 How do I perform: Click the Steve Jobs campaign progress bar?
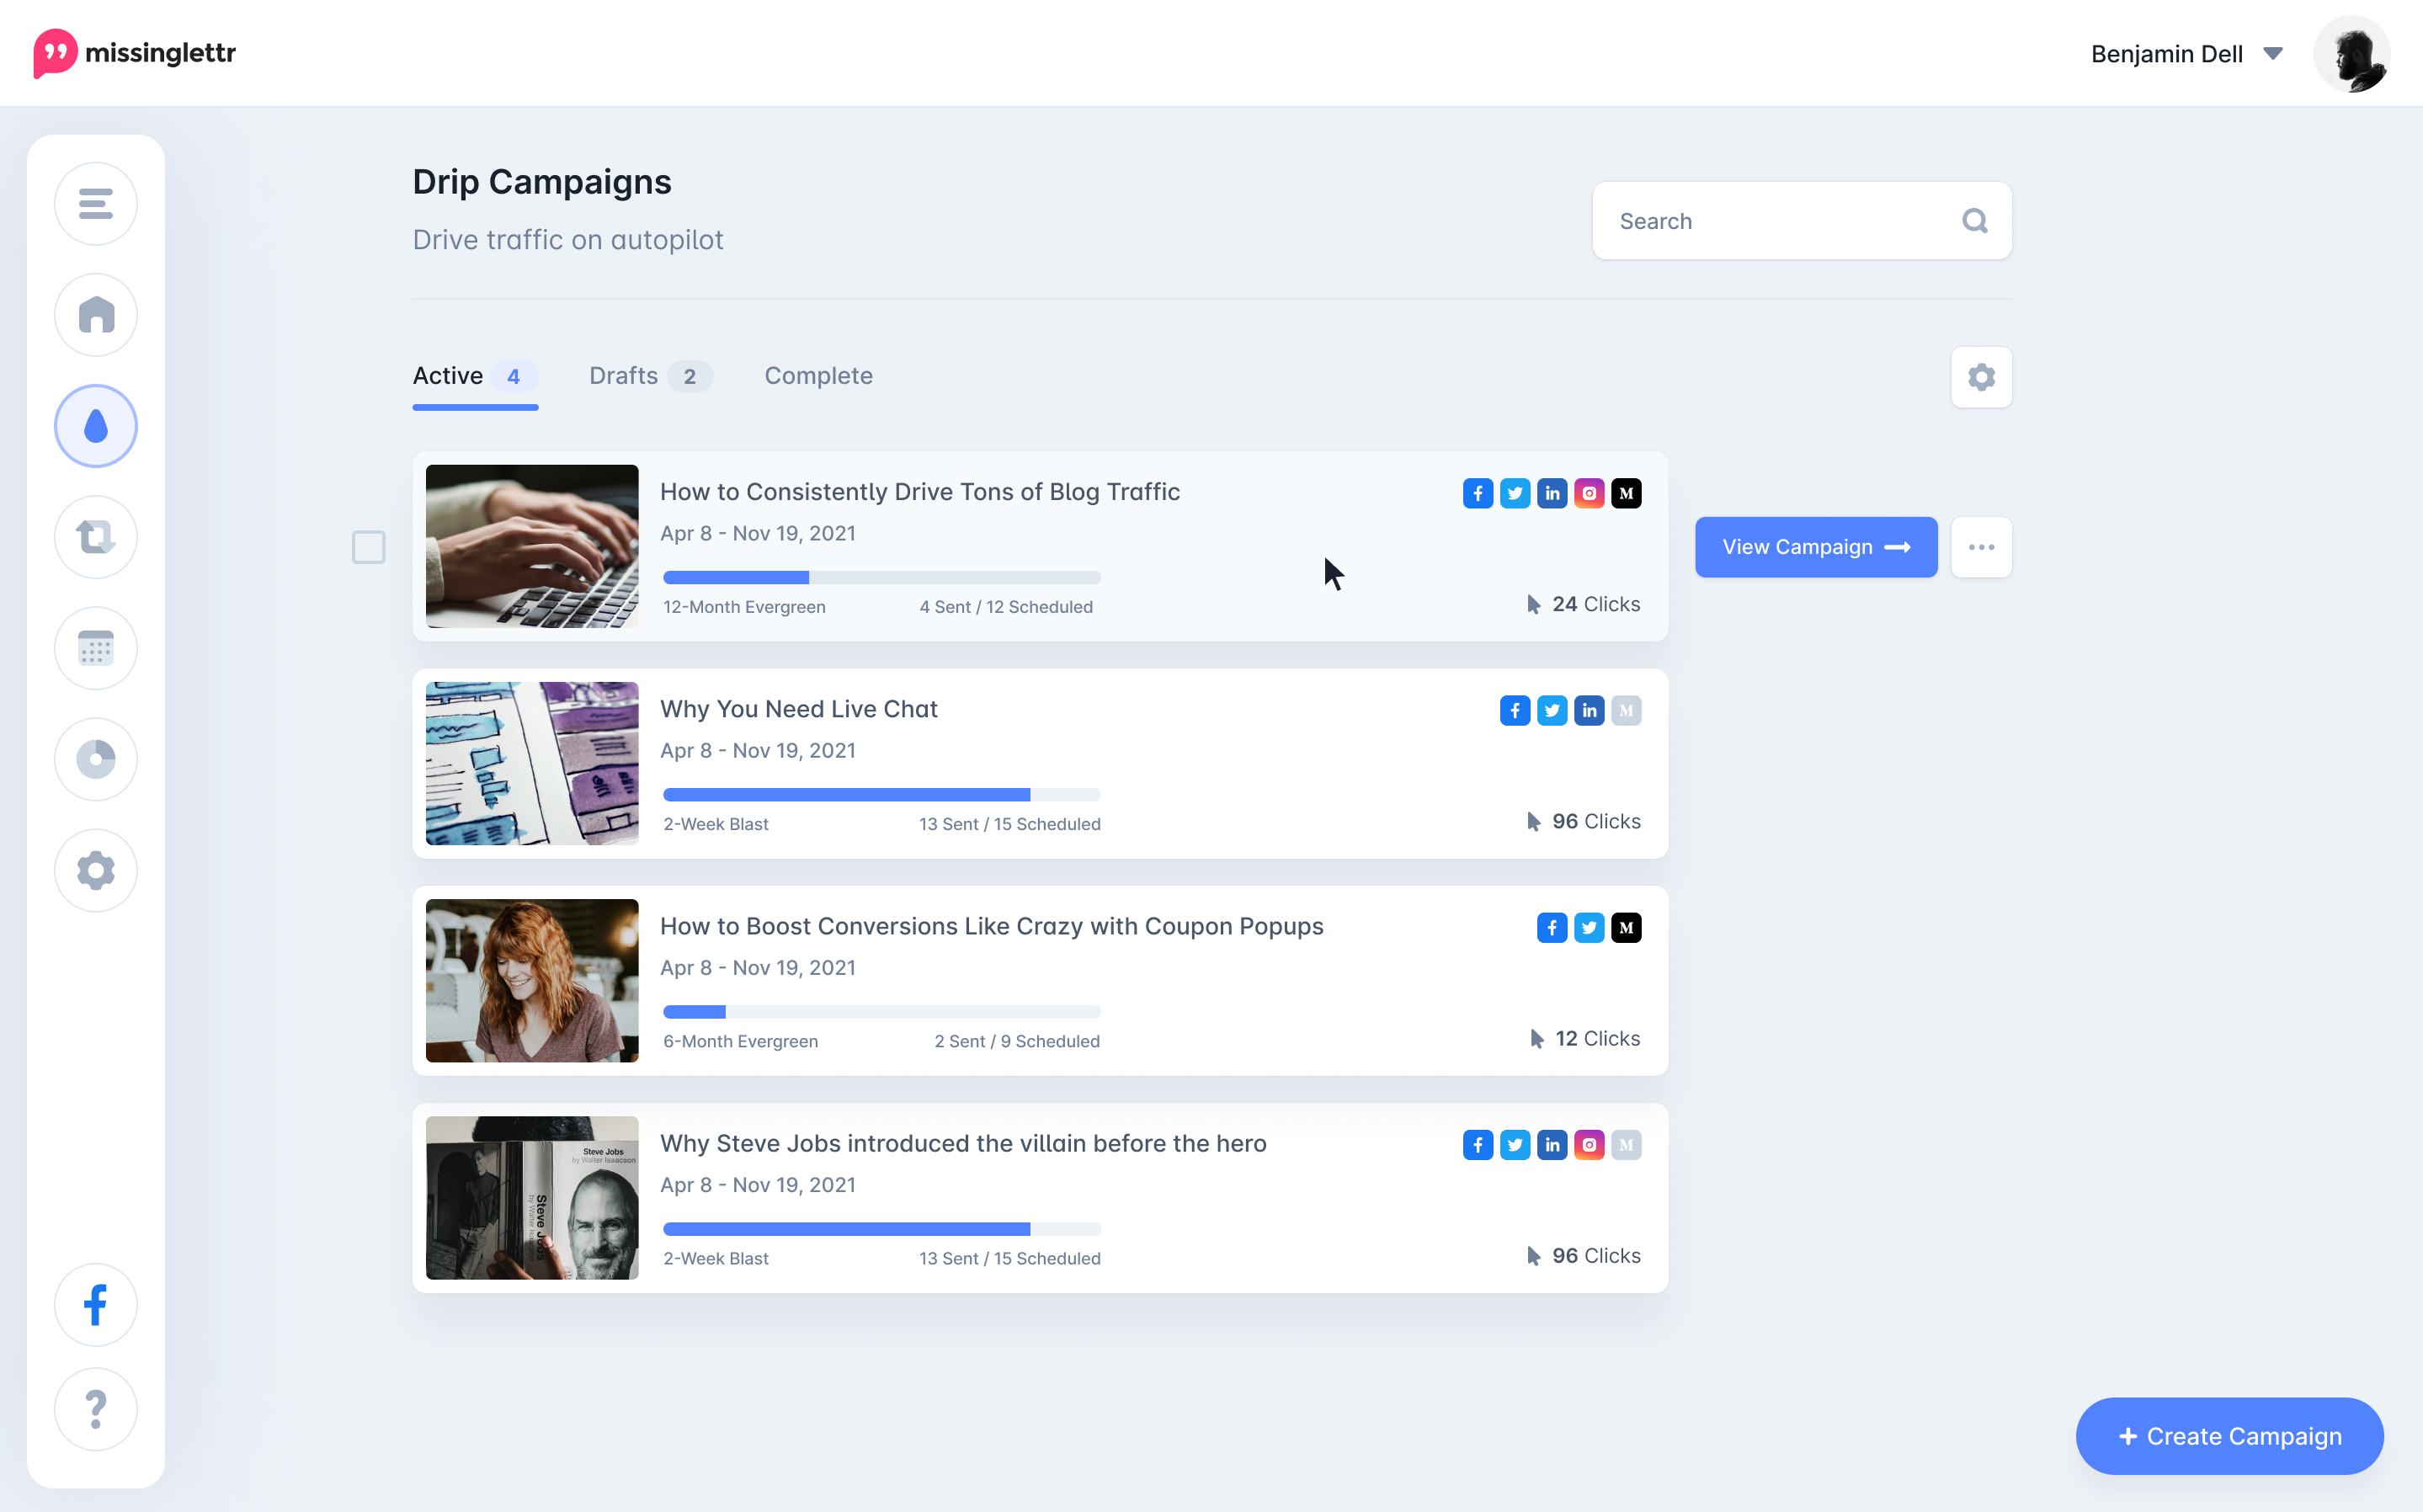coord(881,1228)
